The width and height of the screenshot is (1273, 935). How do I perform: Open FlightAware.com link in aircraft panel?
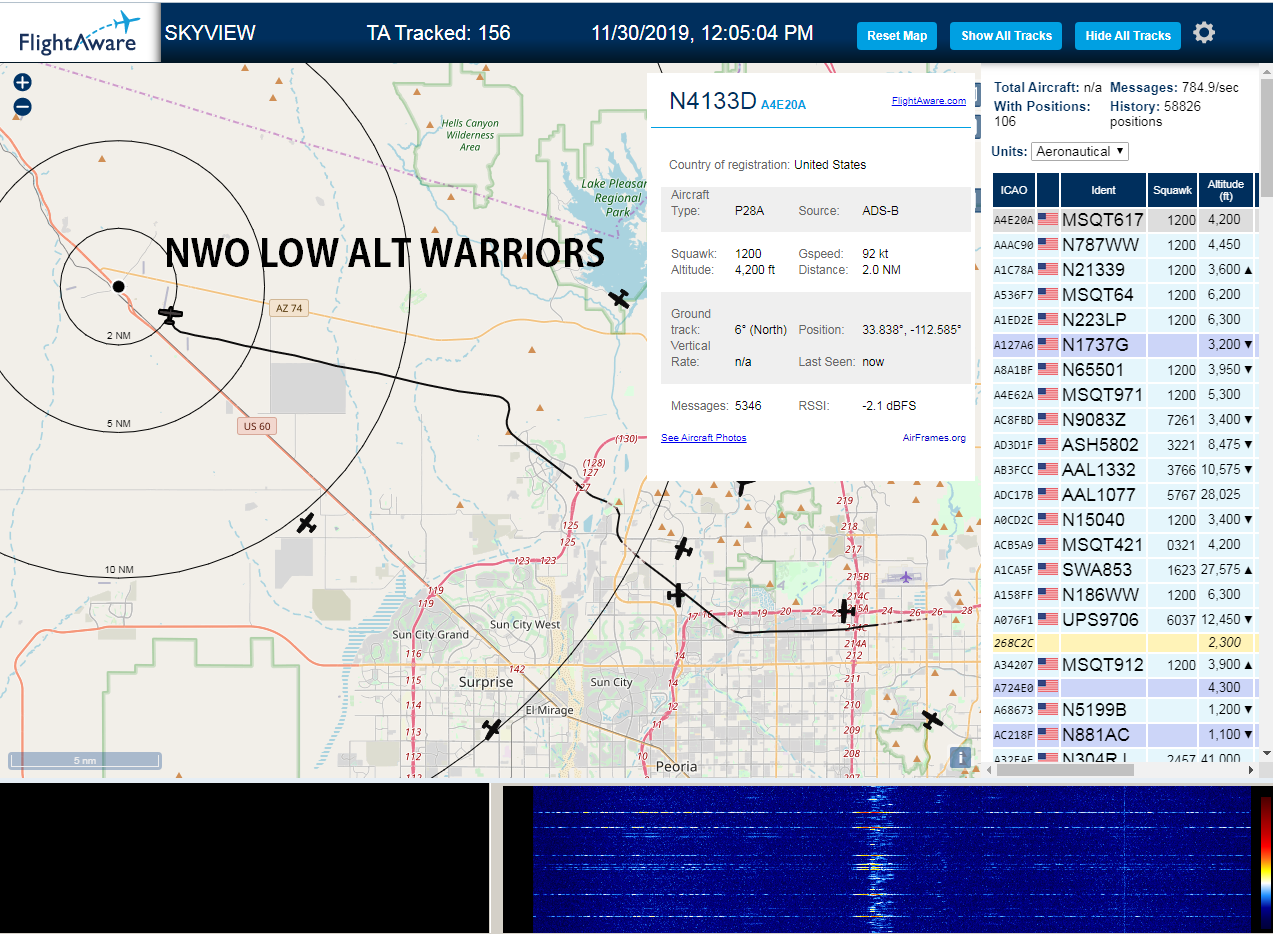click(929, 100)
